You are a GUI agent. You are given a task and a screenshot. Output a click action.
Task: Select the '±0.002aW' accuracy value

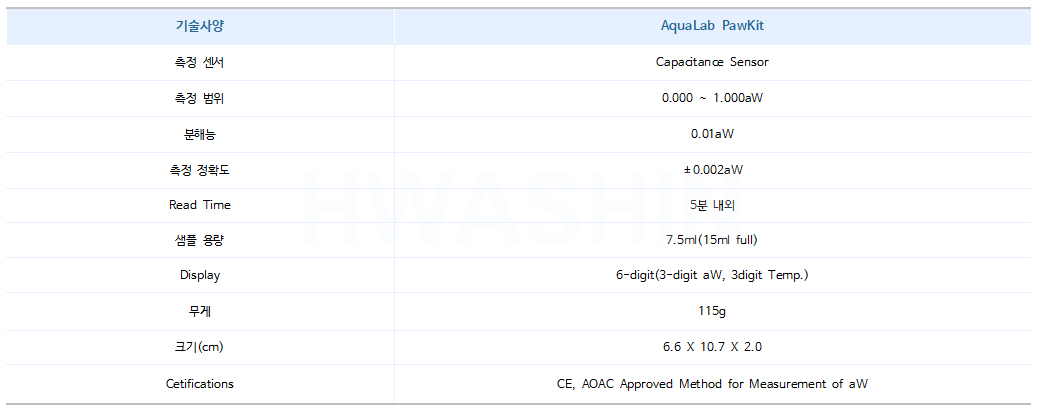[712, 170]
